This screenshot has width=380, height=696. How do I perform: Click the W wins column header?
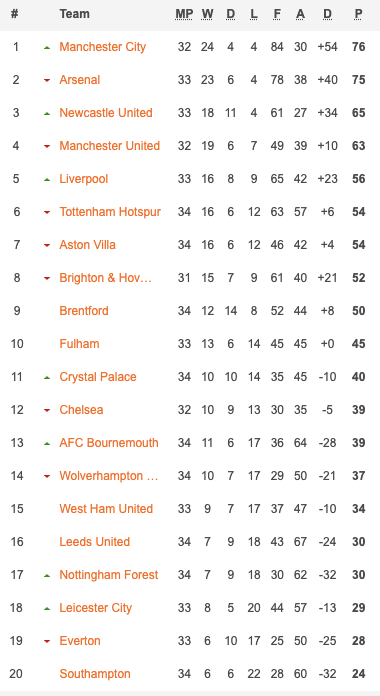click(207, 14)
